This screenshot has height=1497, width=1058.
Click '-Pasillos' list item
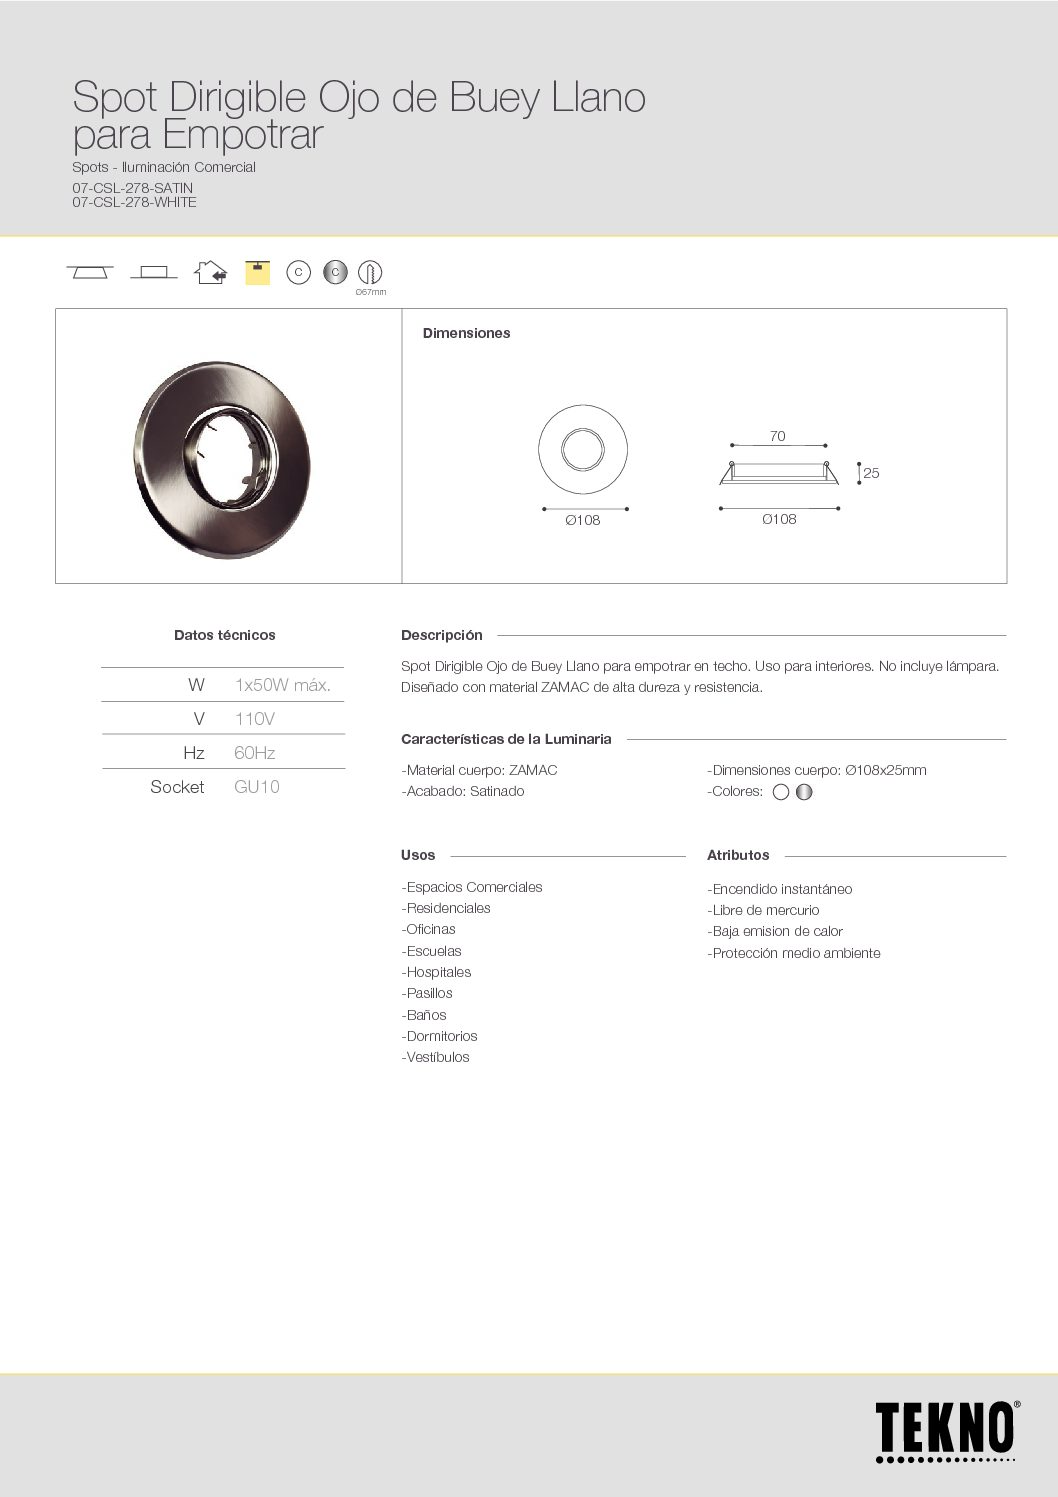coord(427,993)
